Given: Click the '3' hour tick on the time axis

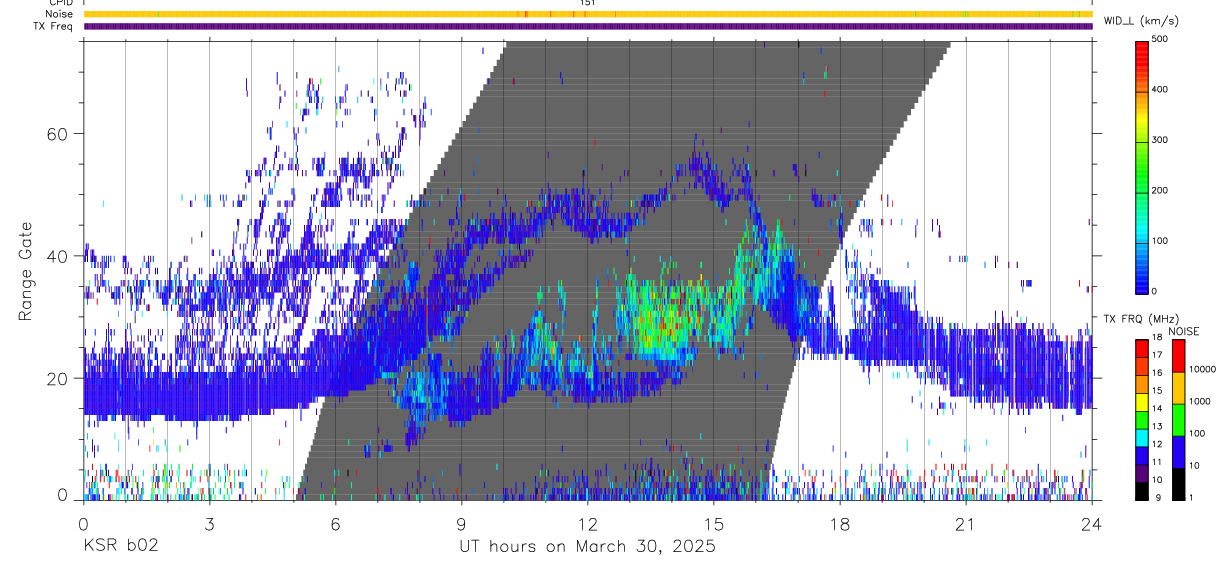Looking at the screenshot, I should coord(209,524).
